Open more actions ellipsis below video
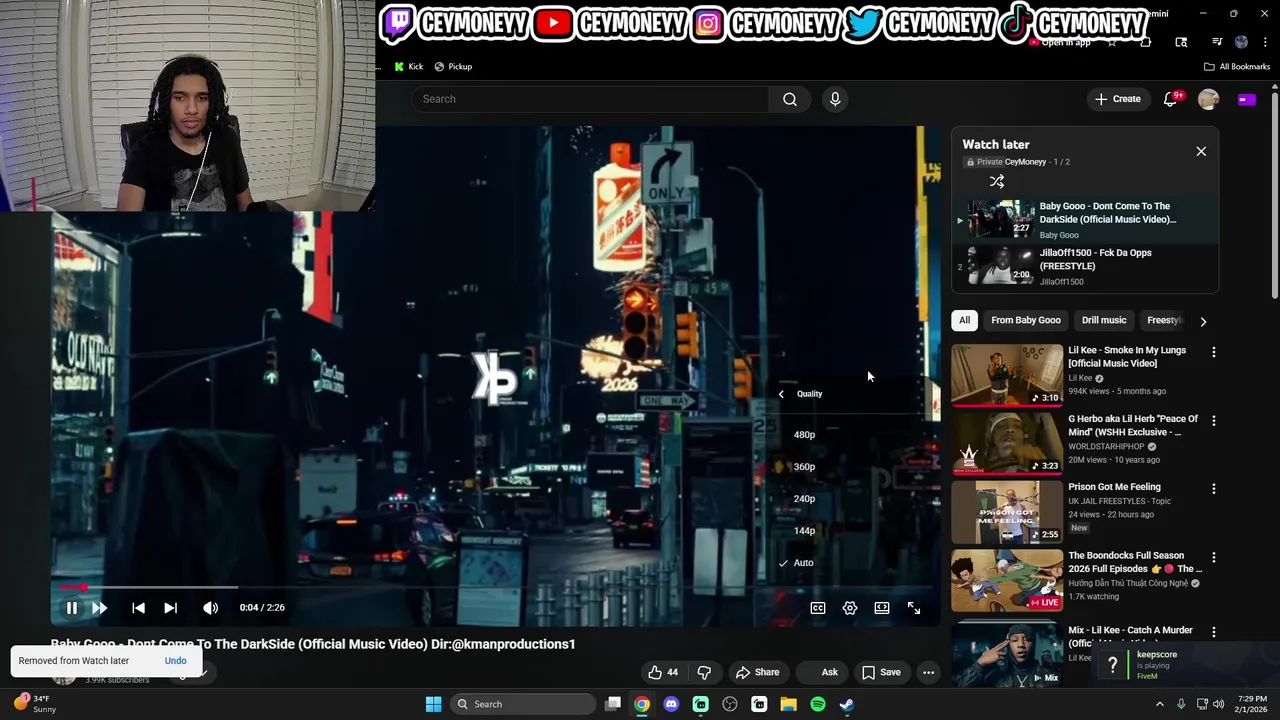The image size is (1280, 720). click(928, 672)
